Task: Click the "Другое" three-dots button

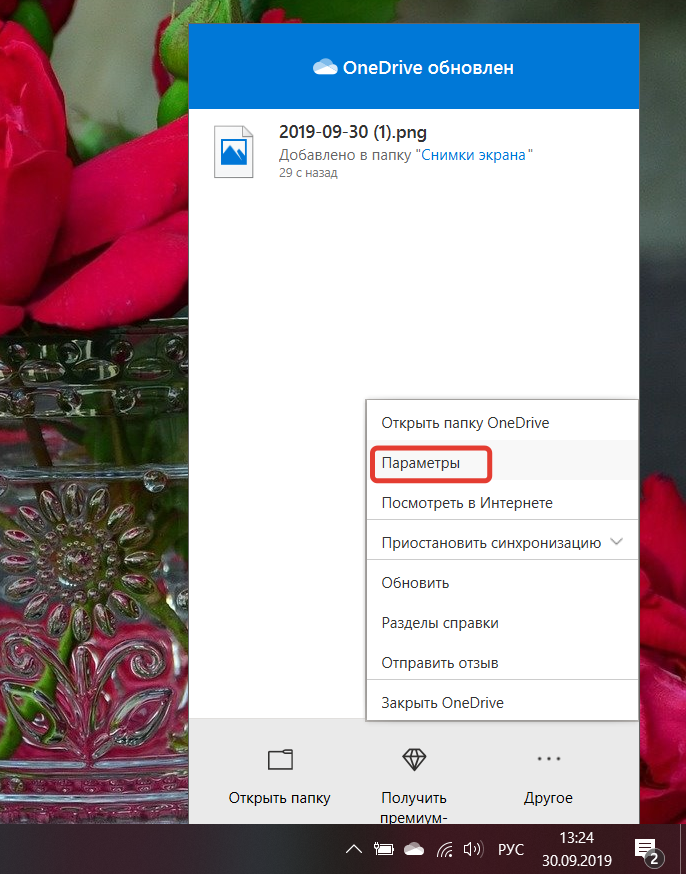Action: click(548, 778)
